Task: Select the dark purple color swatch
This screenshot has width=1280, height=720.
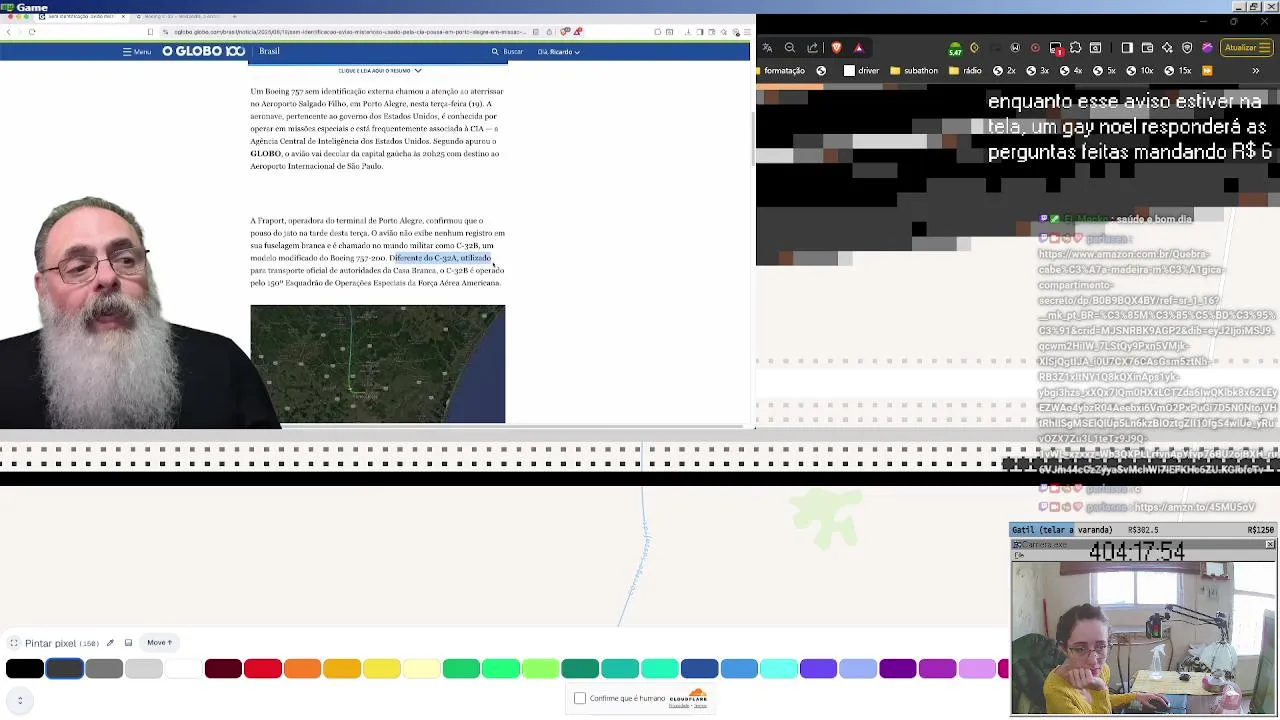Action: (x=897, y=669)
